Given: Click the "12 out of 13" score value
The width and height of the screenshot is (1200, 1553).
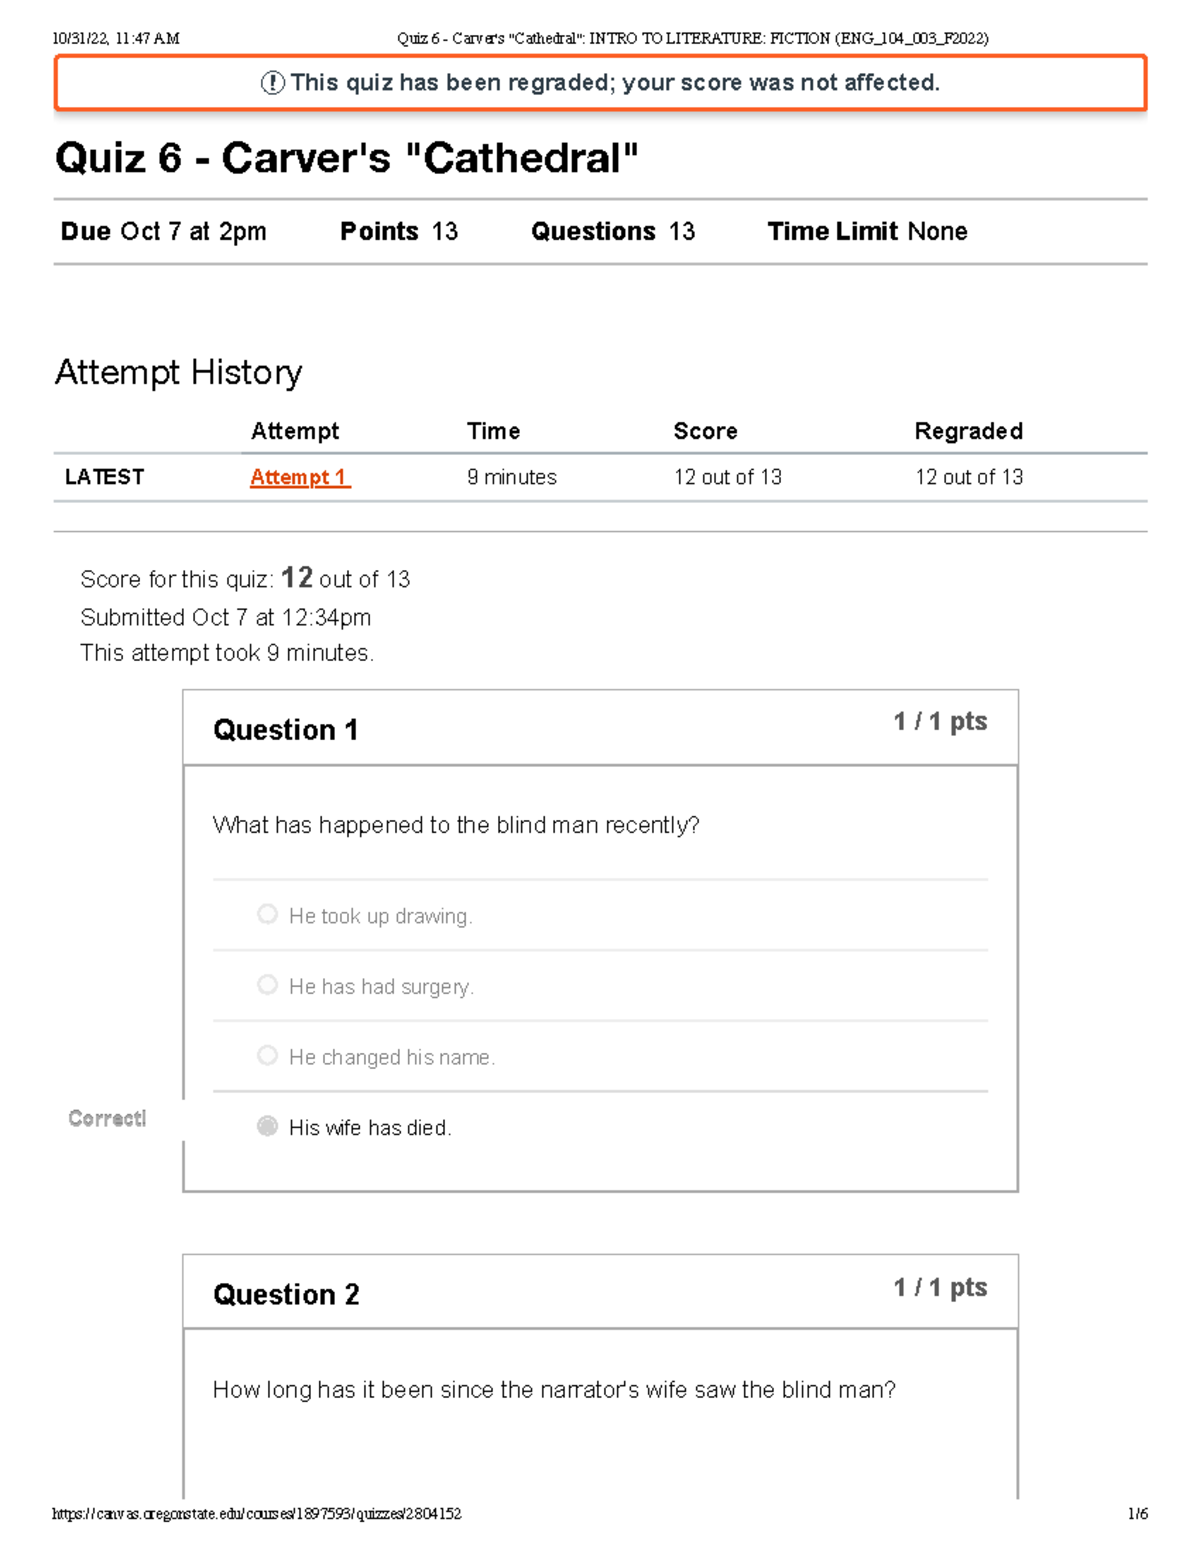Looking at the screenshot, I should [x=727, y=477].
